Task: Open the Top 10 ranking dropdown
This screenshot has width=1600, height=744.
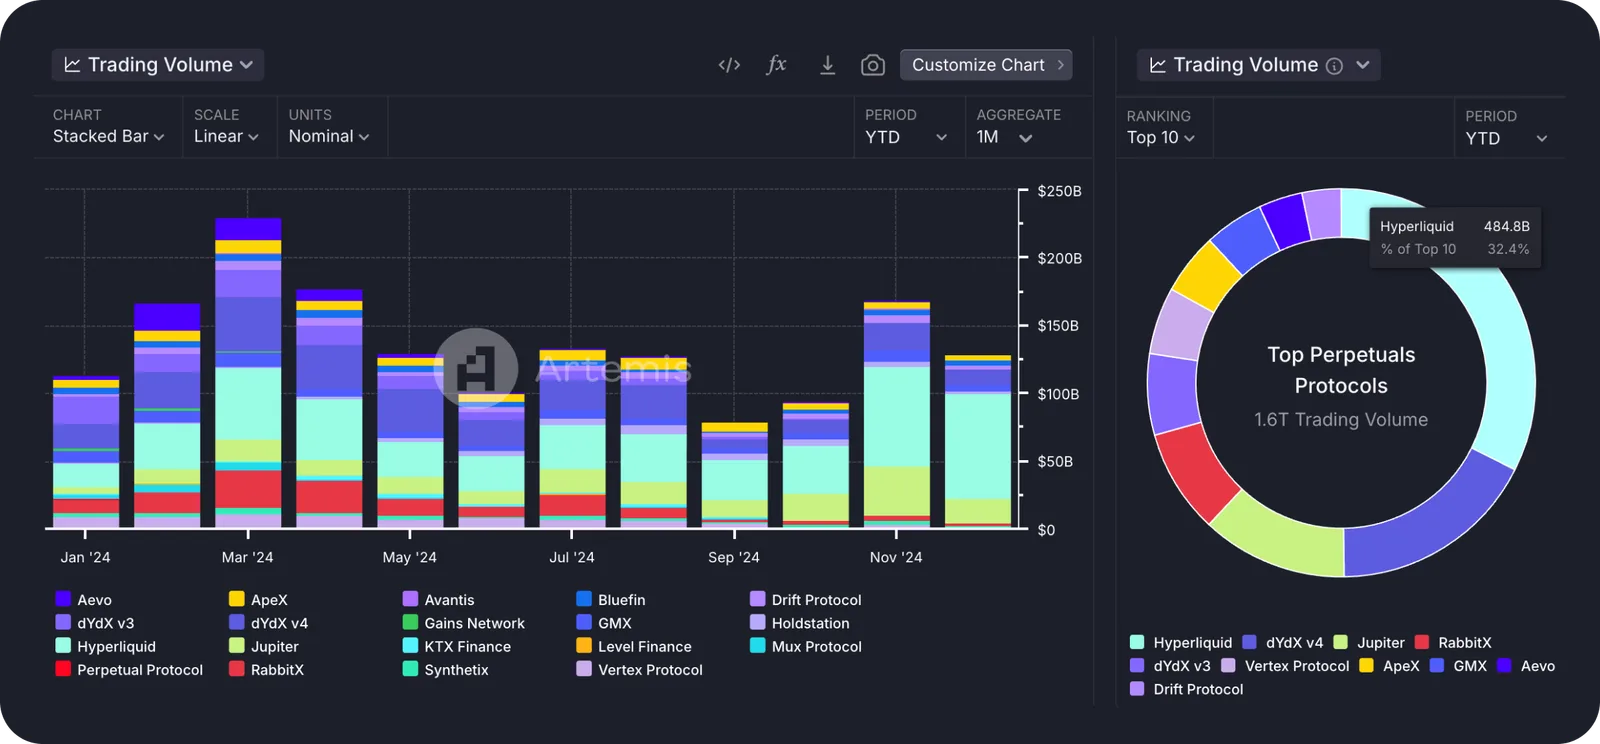Action: (x=1161, y=138)
